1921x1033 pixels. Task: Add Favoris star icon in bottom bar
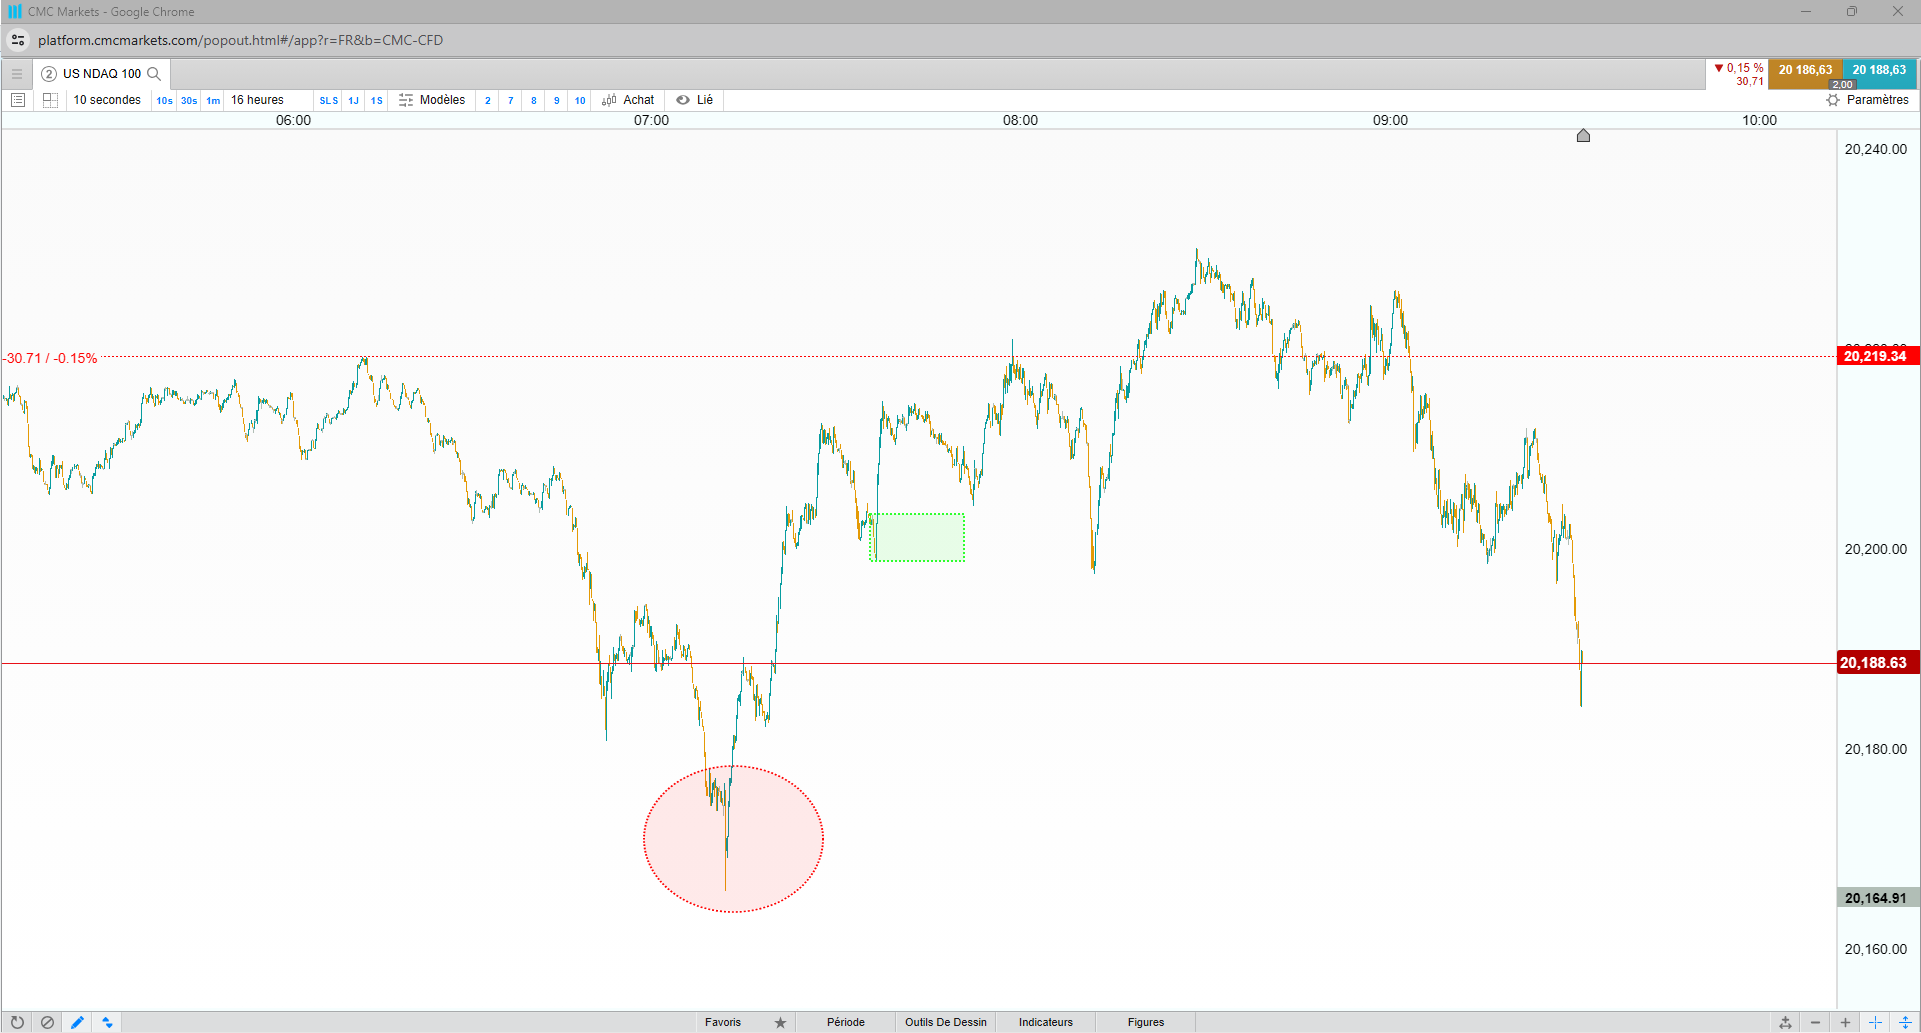coord(780,1022)
